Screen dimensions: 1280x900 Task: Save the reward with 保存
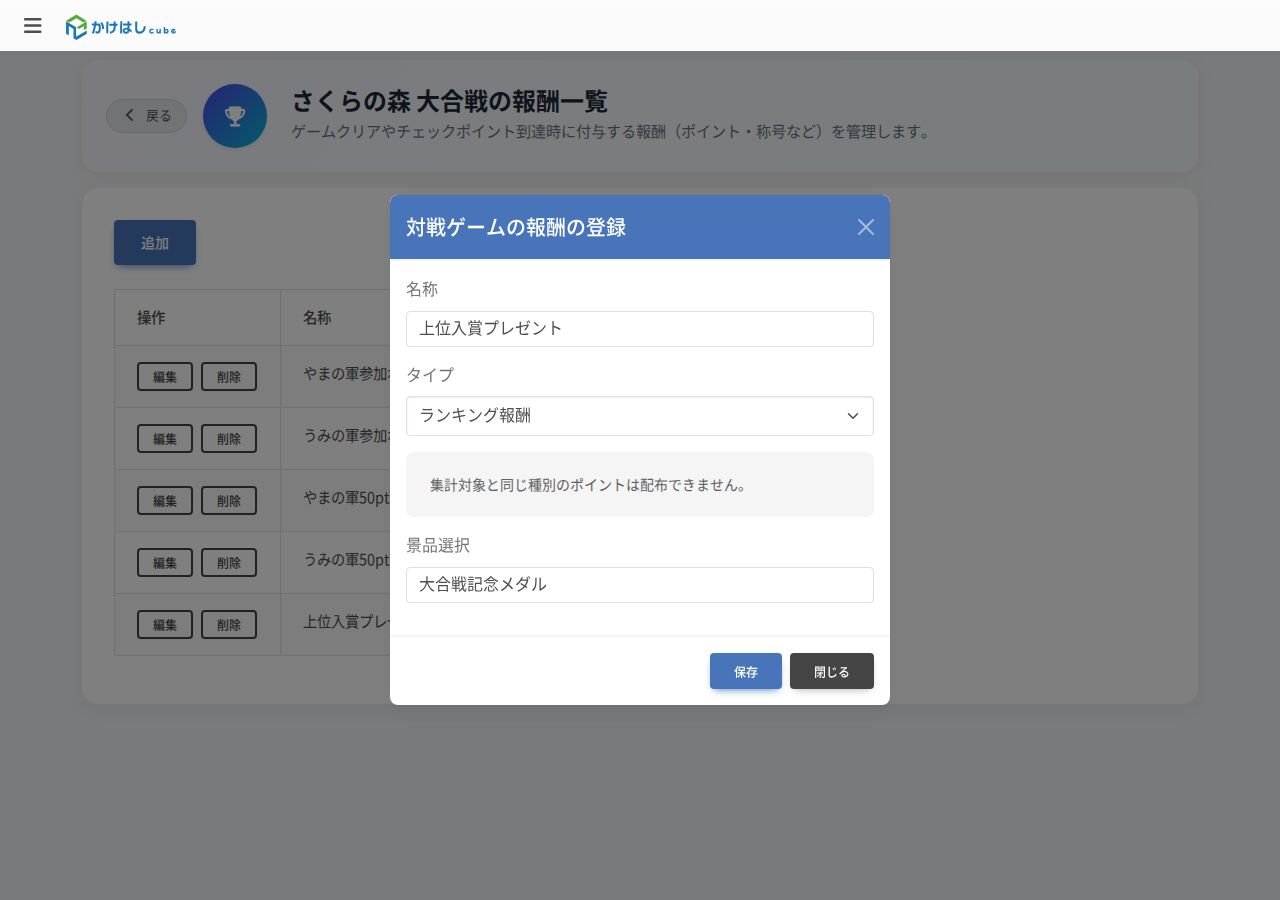pos(746,671)
